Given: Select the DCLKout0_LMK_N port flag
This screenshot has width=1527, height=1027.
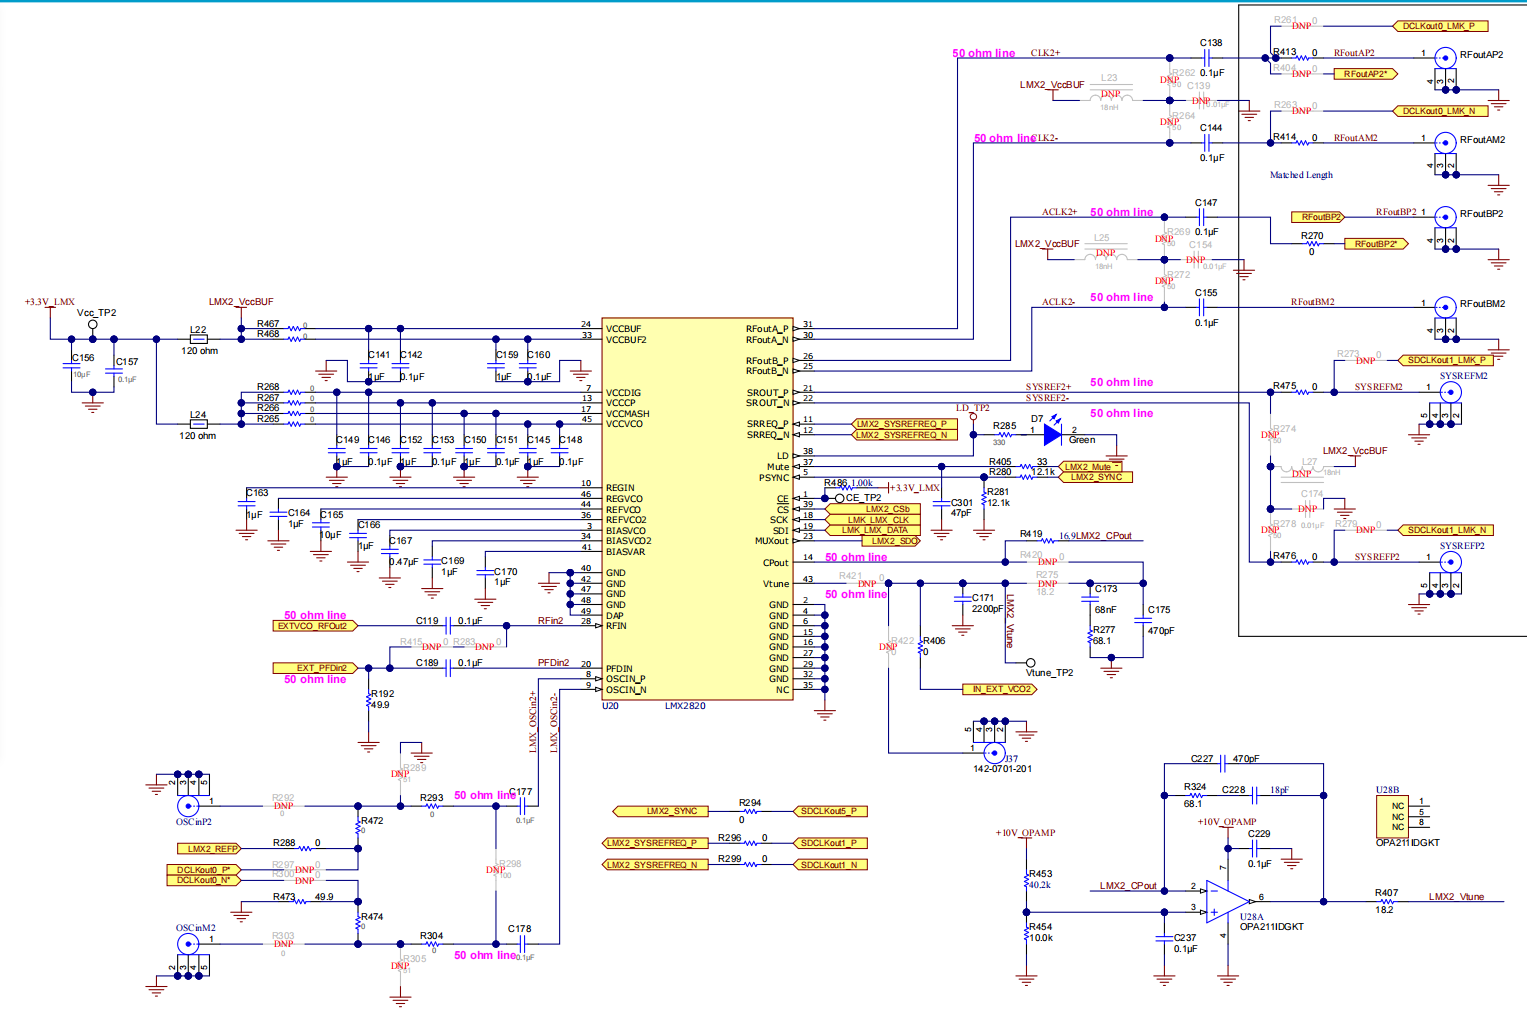Looking at the screenshot, I should tap(1441, 111).
